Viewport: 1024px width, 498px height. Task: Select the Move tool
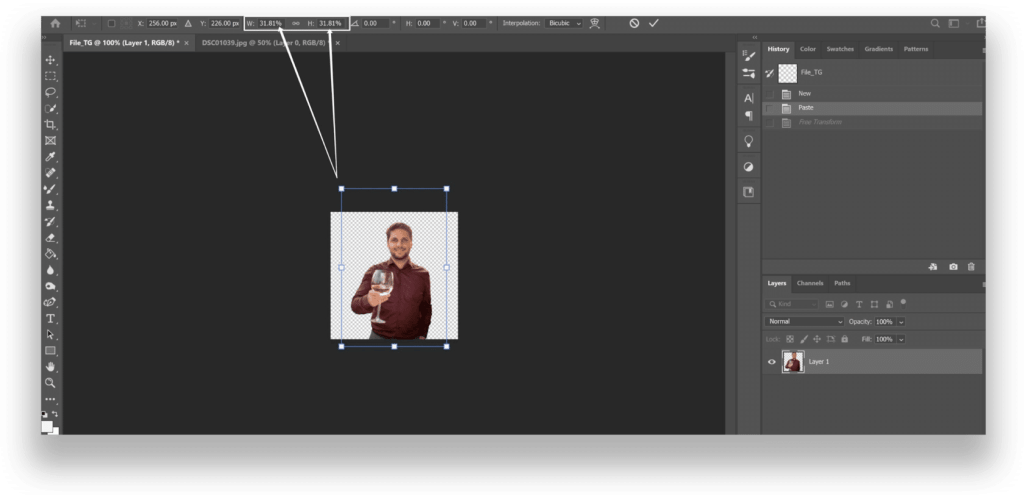[x=50, y=60]
